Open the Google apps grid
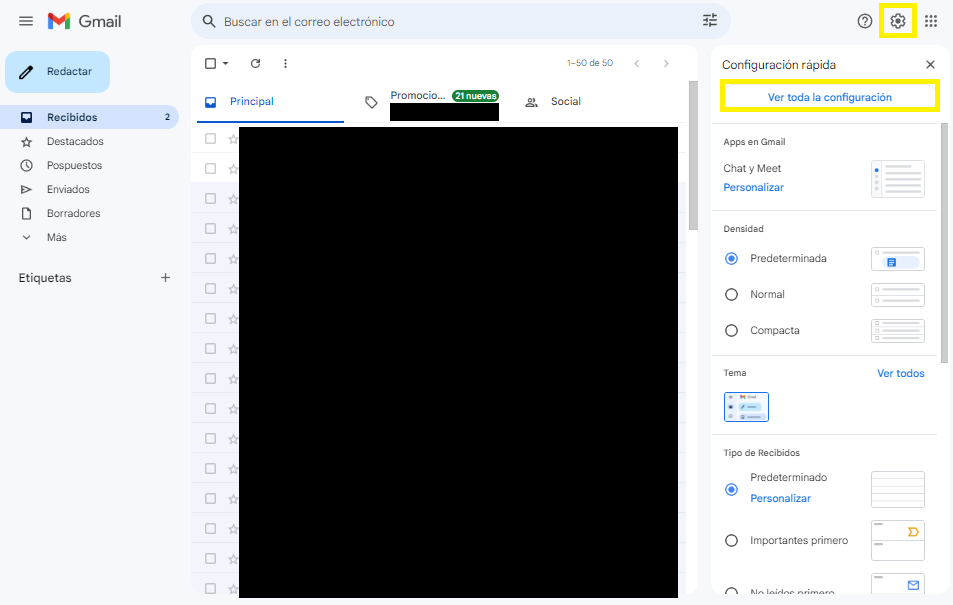This screenshot has width=953, height=605. click(x=931, y=21)
